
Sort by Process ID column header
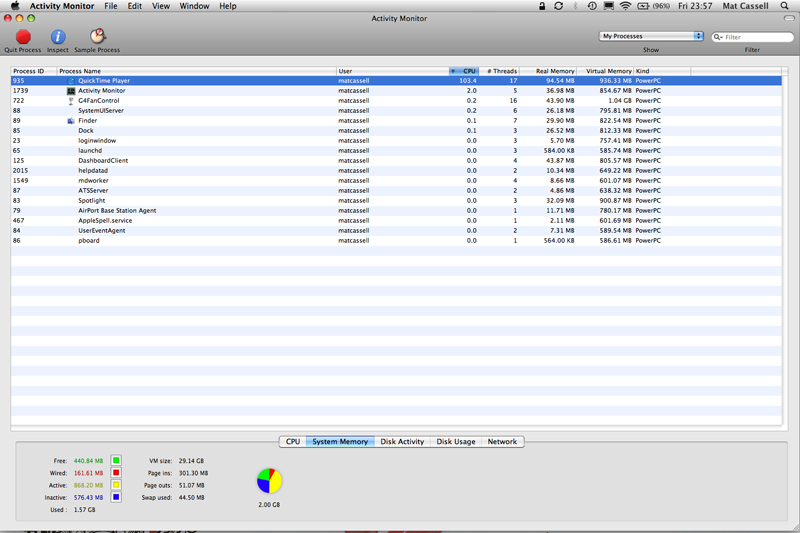click(x=34, y=71)
